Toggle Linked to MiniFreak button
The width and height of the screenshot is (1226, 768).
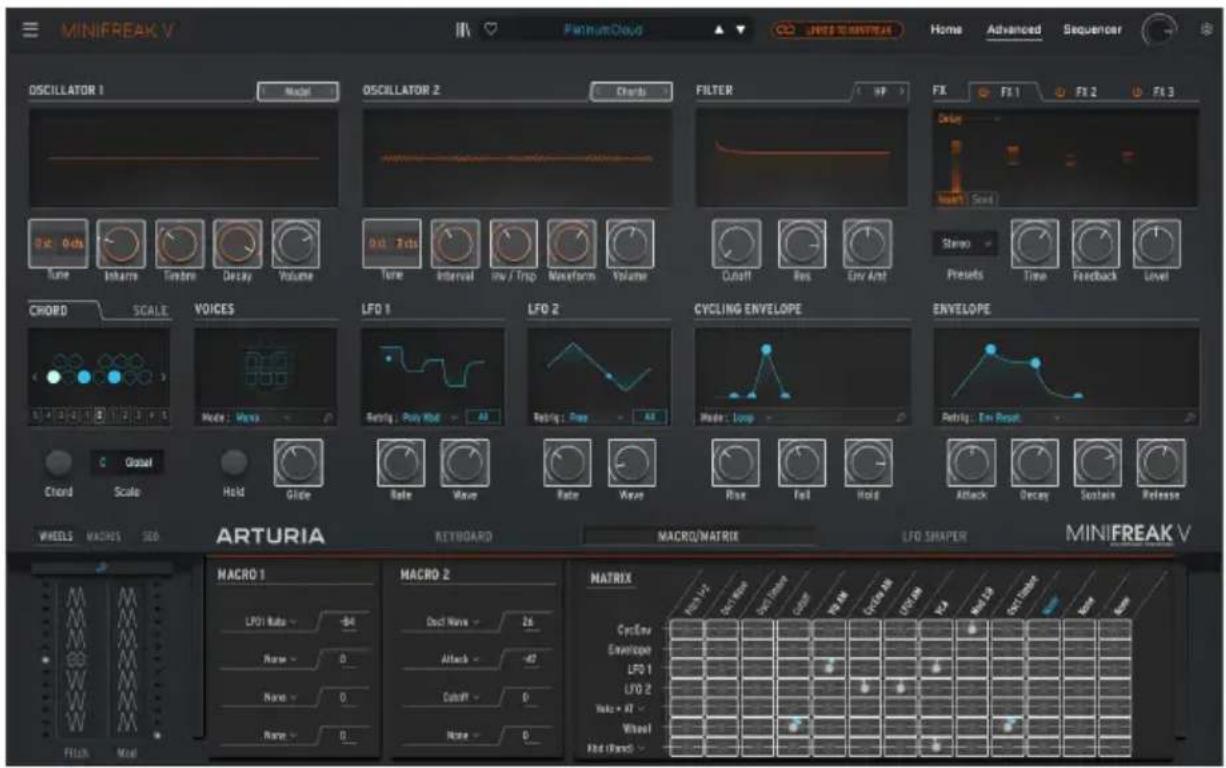(836, 30)
